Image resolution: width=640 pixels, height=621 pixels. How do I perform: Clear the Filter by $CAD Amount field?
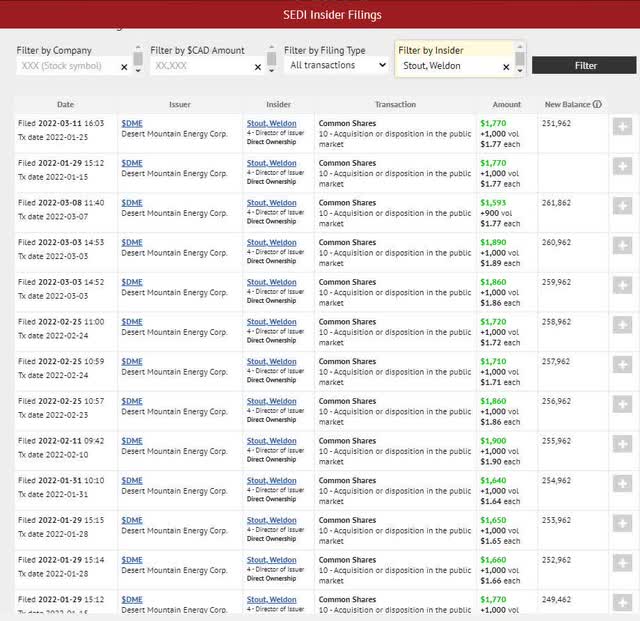pyautogui.click(x=258, y=67)
